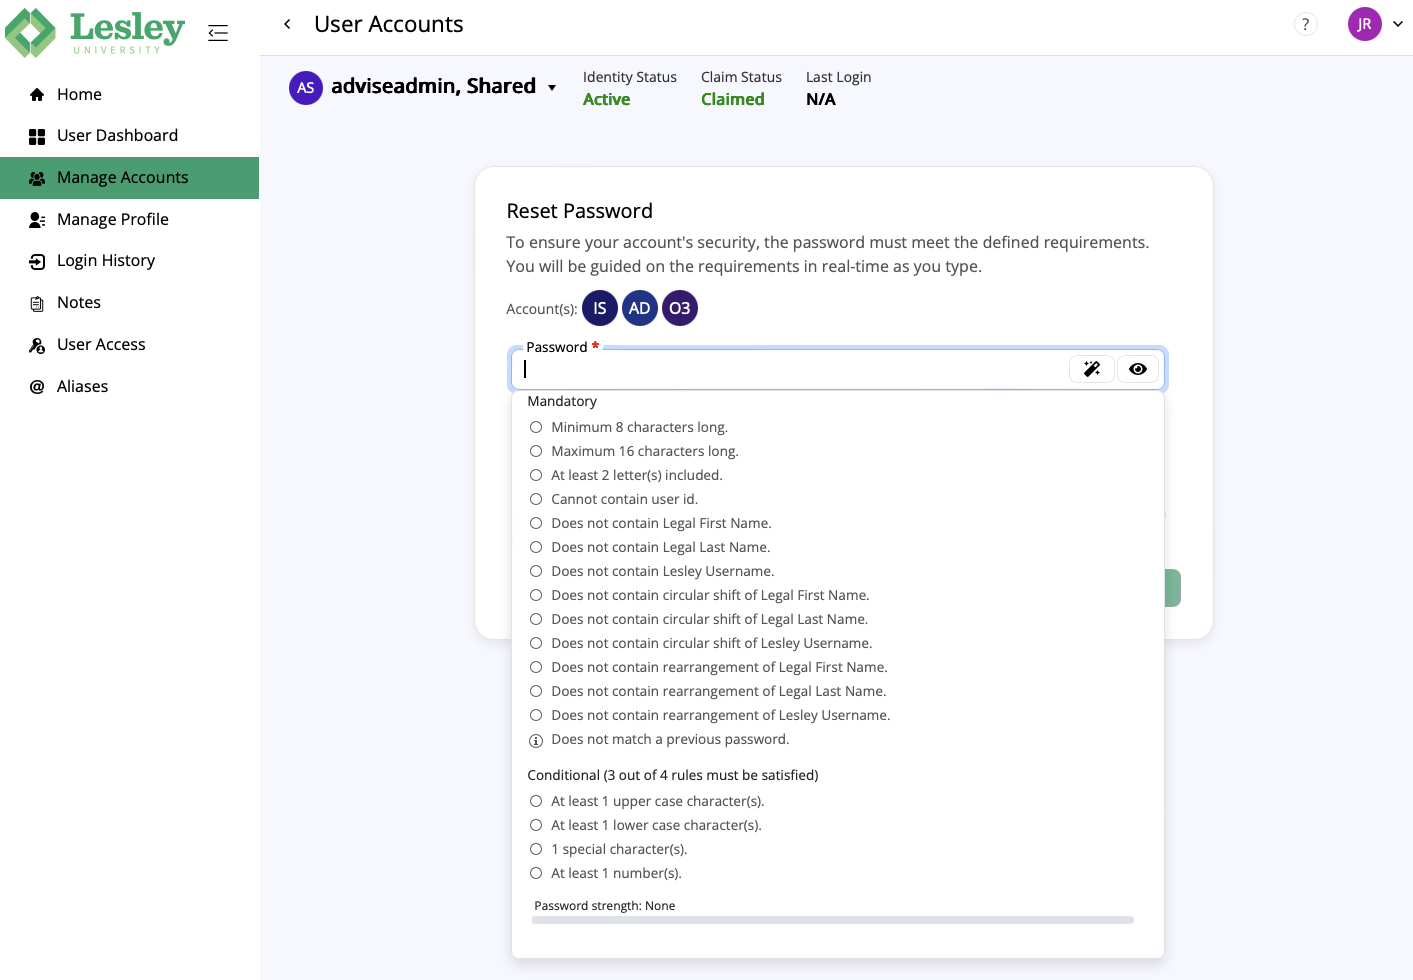Image resolution: width=1413 pixels, height=980 pixels.
Task: Show the password using the eye toggle
Action: [x=1138, y=369]
